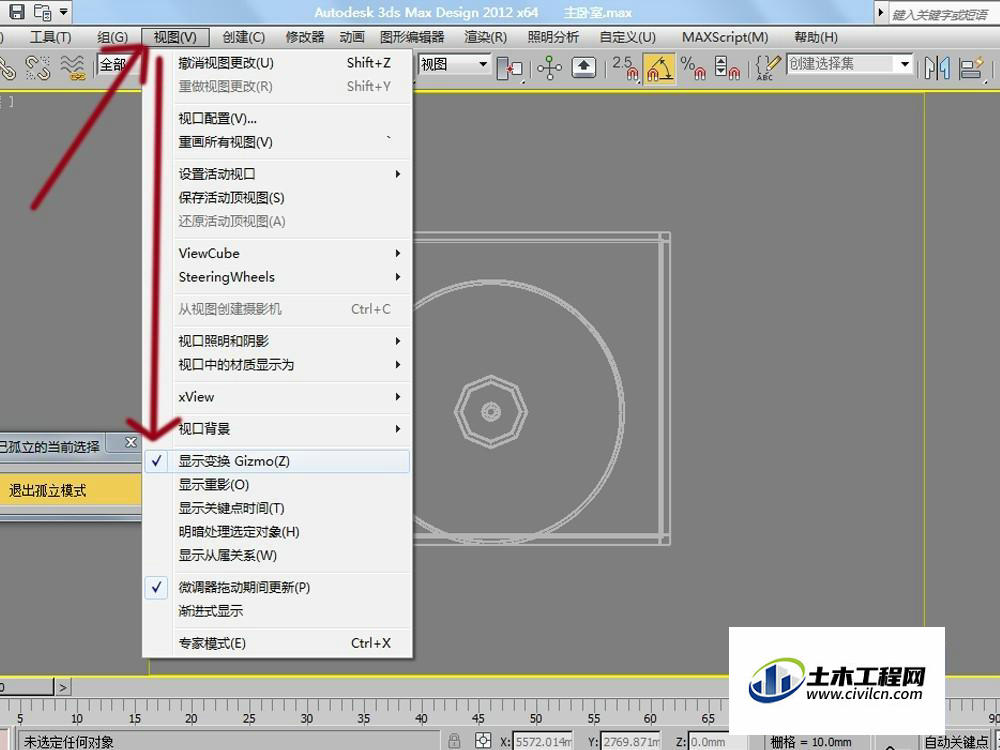Uncheck 微调器拖动期间更新(P) option
This screenshot has height=750, width=1000.
click(277, 587)
